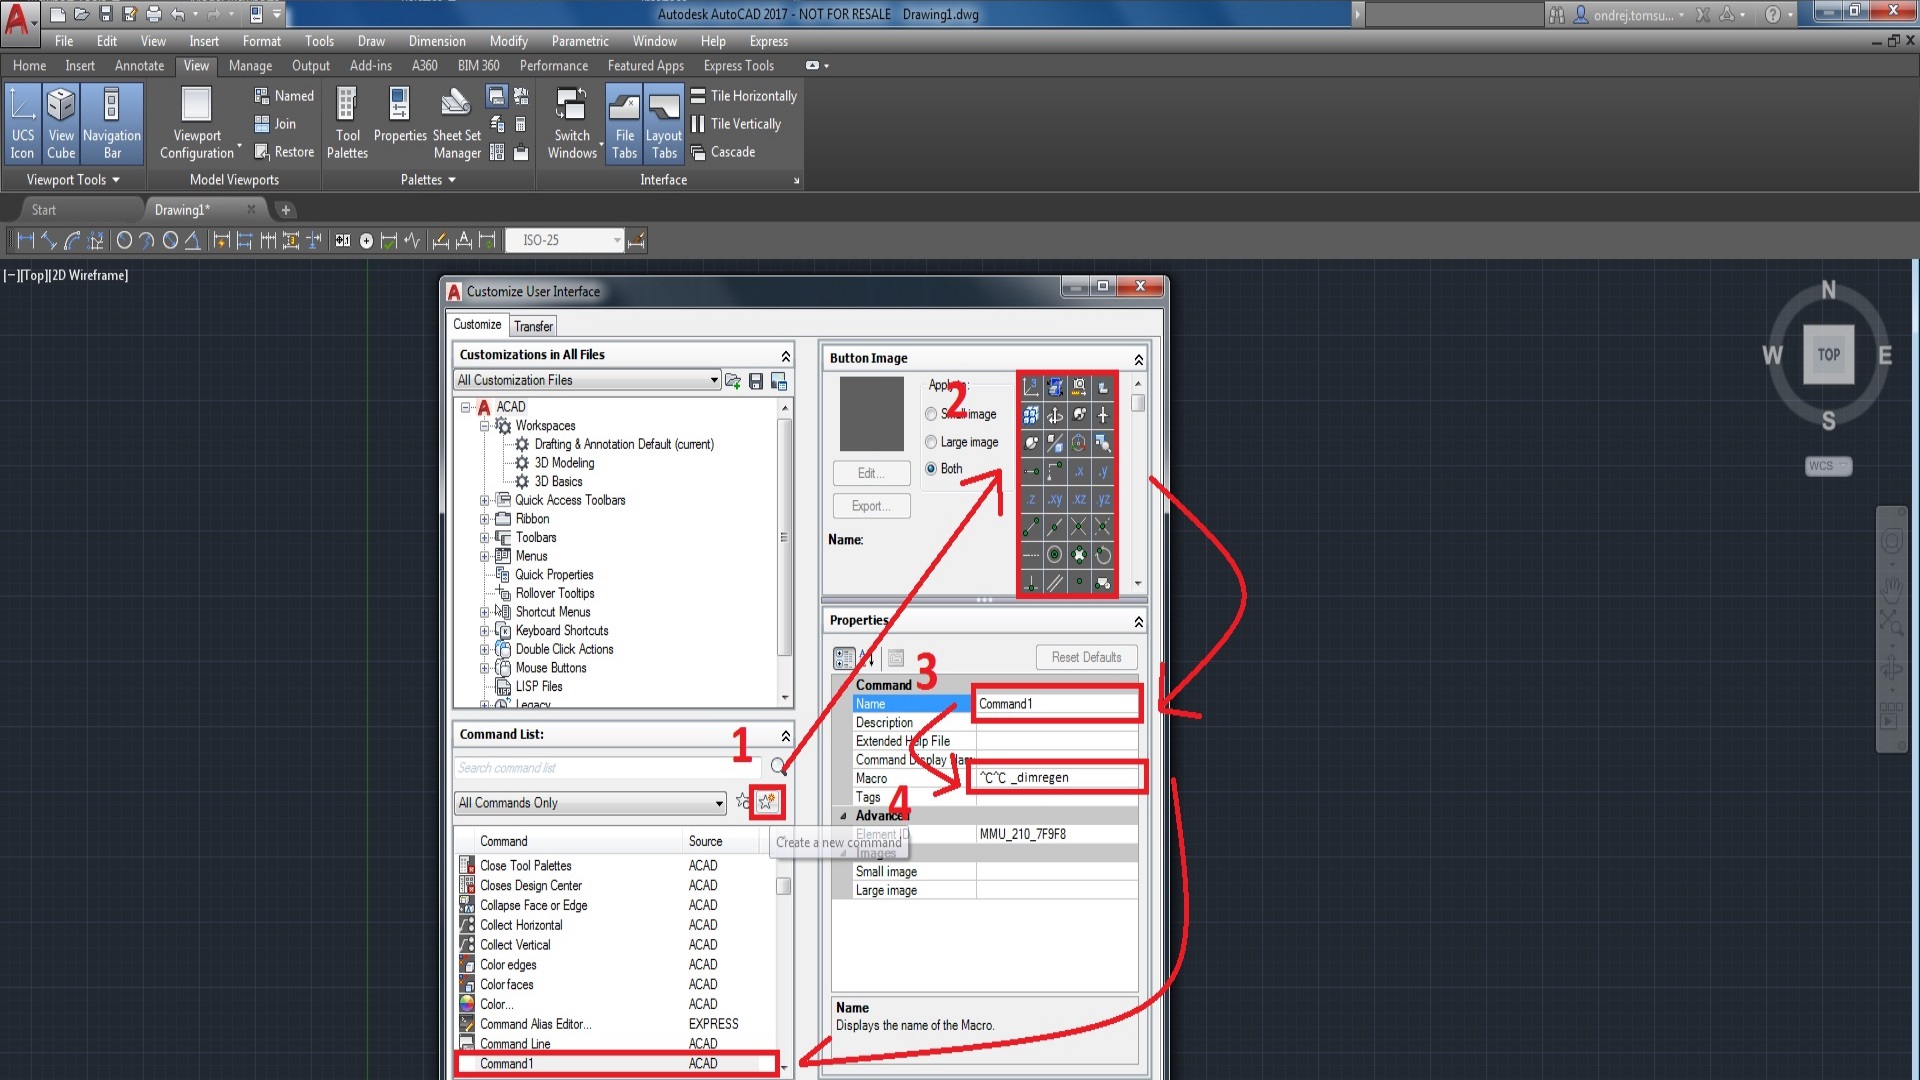The height and width of the screenshot is (1080, 1920).
Task: Open the ISO-25 dimension style dropdown
Action: coord(617,240)
